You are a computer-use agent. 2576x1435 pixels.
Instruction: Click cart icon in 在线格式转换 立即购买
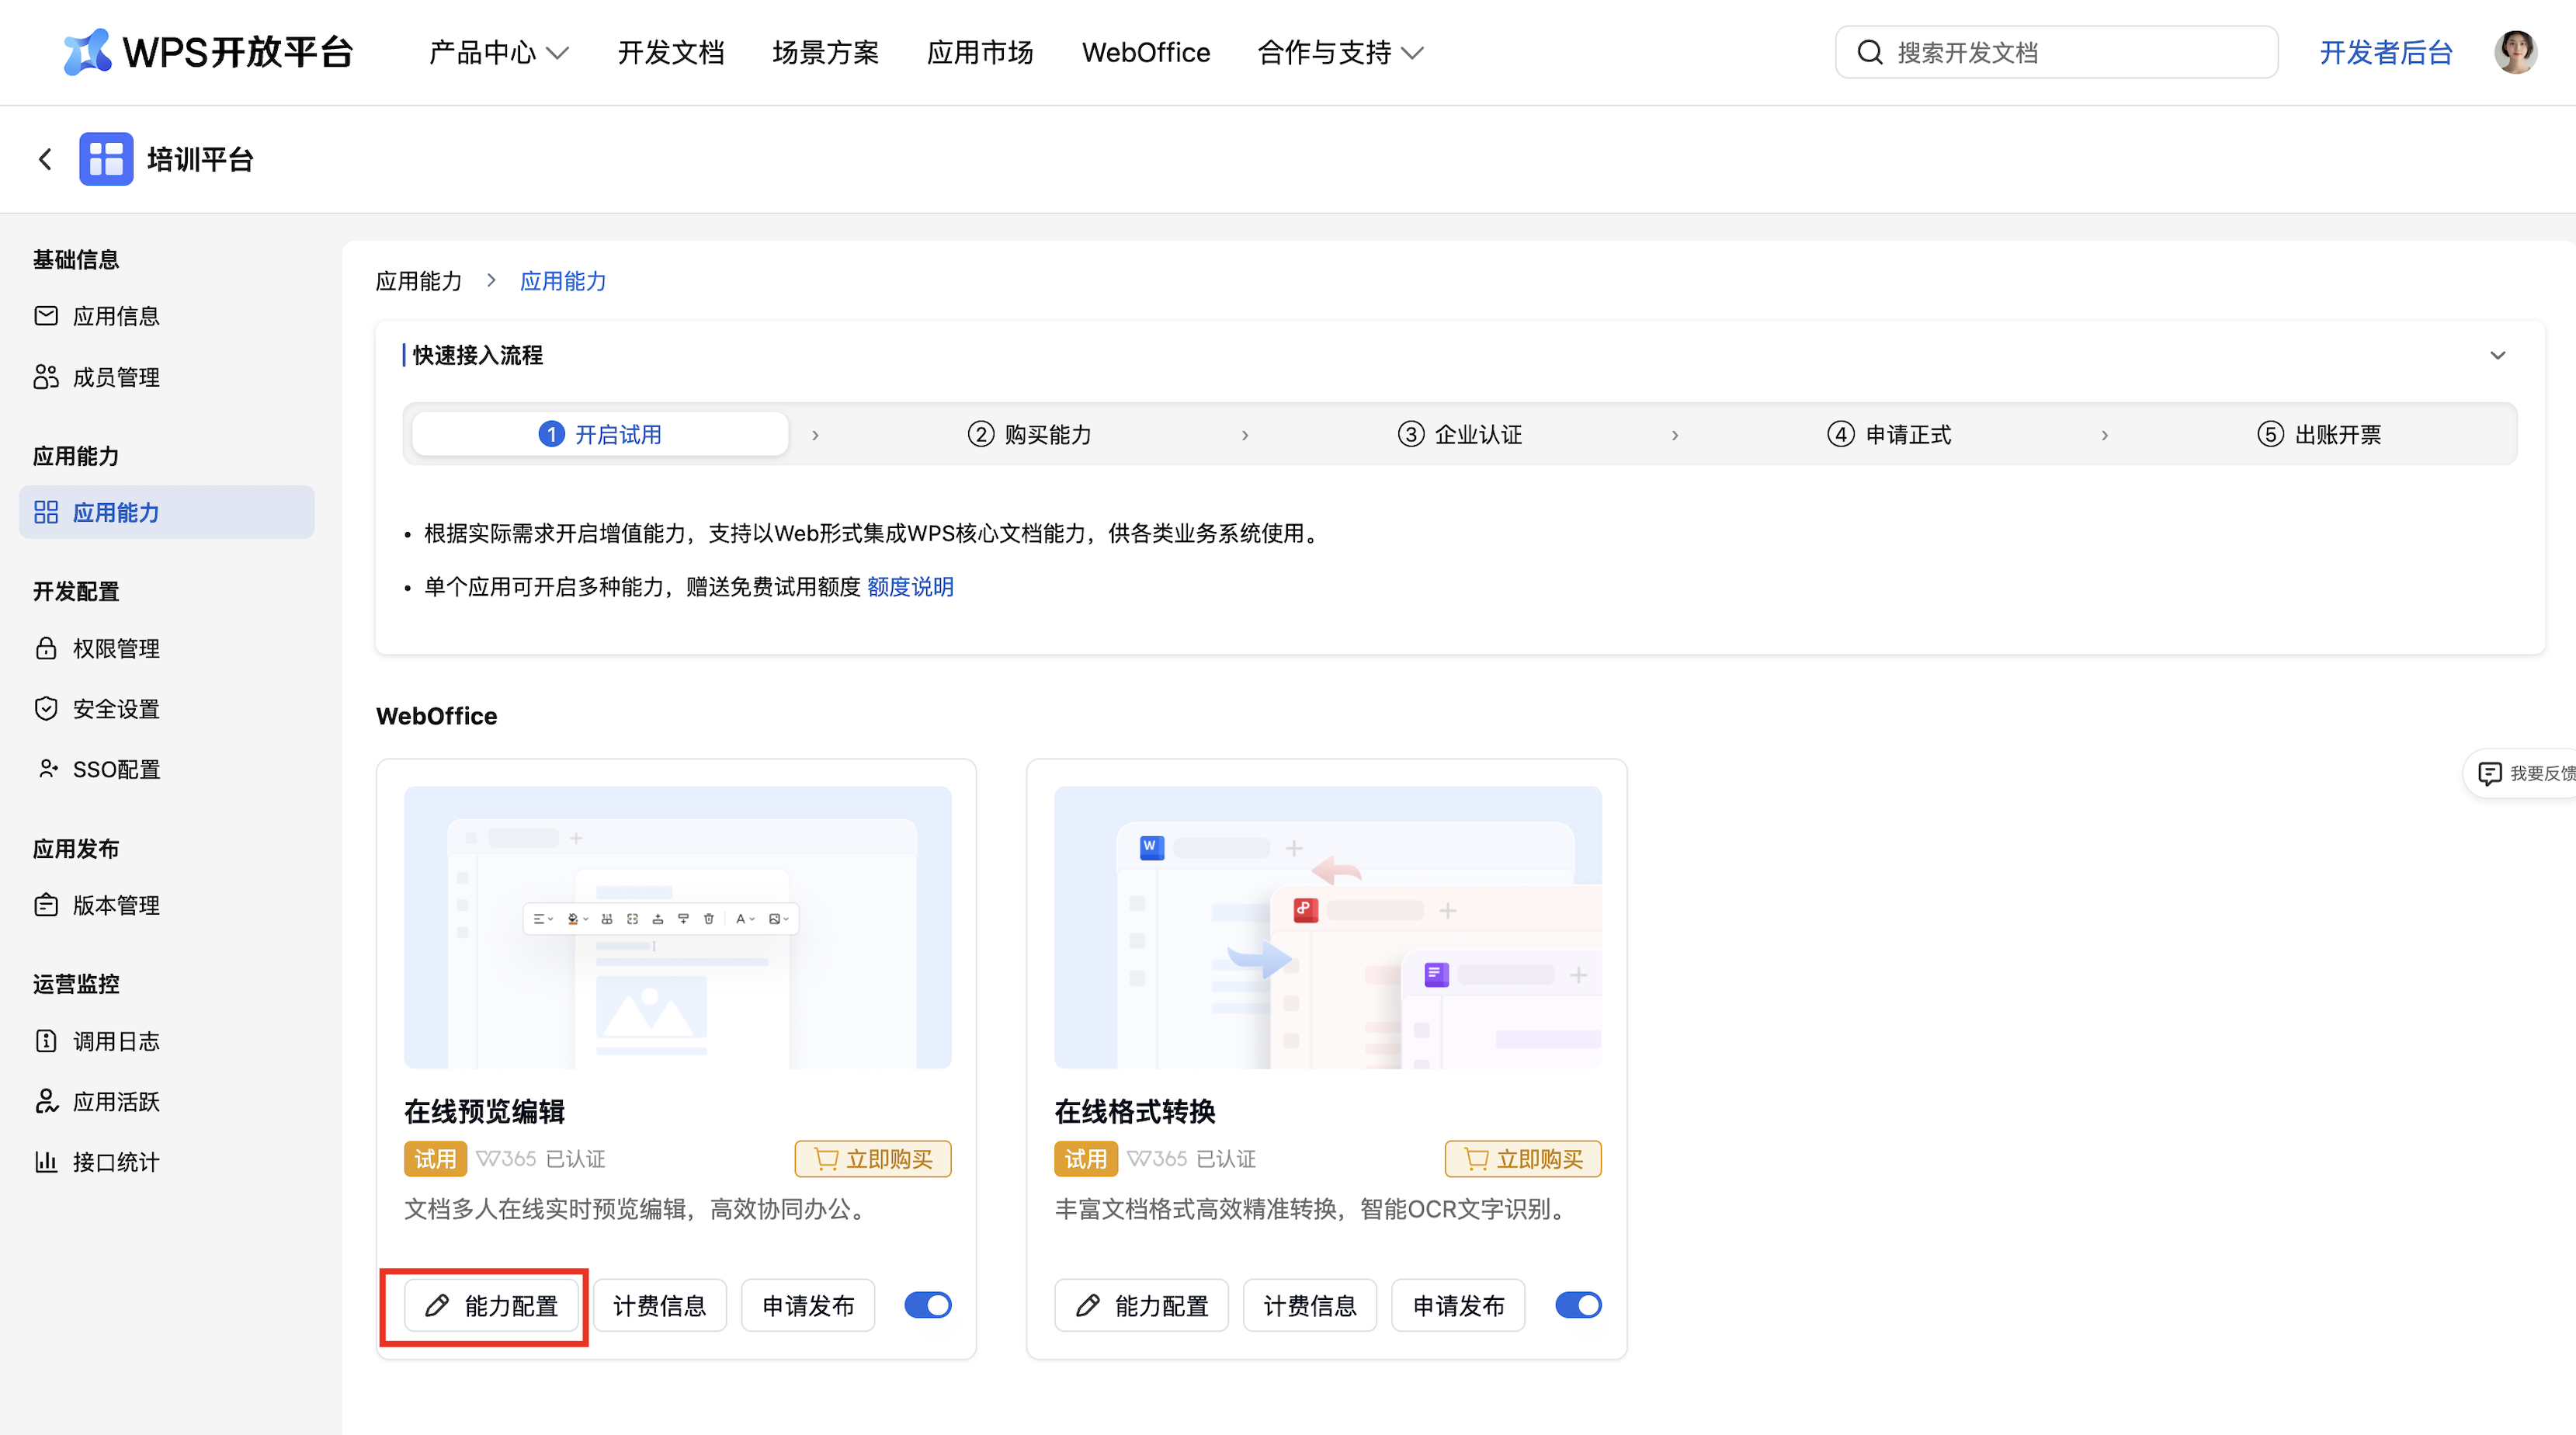click(x=1476, y=1159)
